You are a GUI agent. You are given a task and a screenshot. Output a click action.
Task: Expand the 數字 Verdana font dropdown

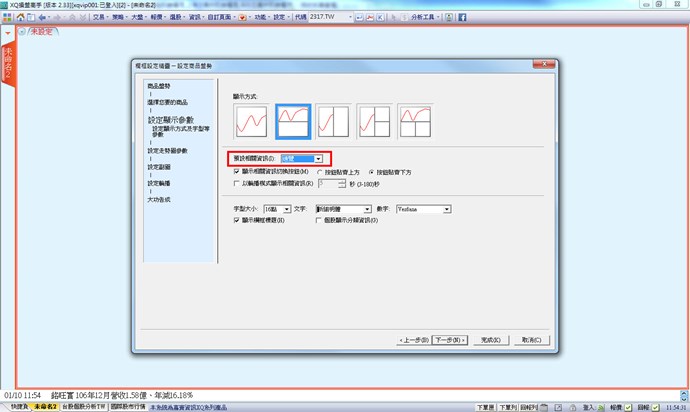pos(446,208)
